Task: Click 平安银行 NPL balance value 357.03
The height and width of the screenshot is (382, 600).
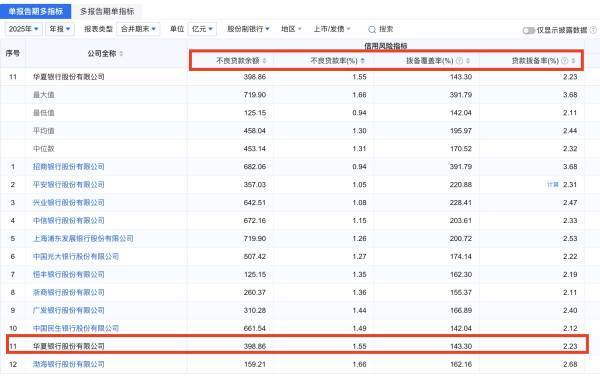Action: [x=255, y=185]
